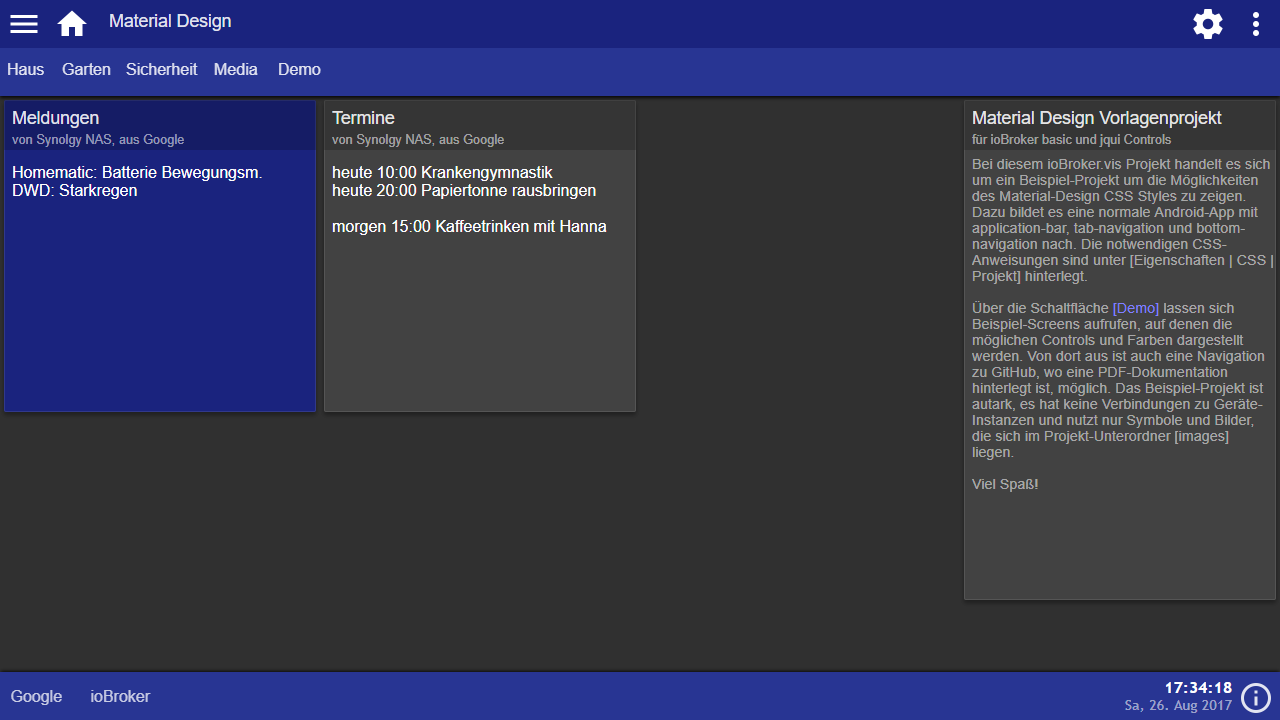The width and height of the screenshot is (1280, 720).
Task: Open the hamburger navigation menu
Action: [x=24, y=24]
